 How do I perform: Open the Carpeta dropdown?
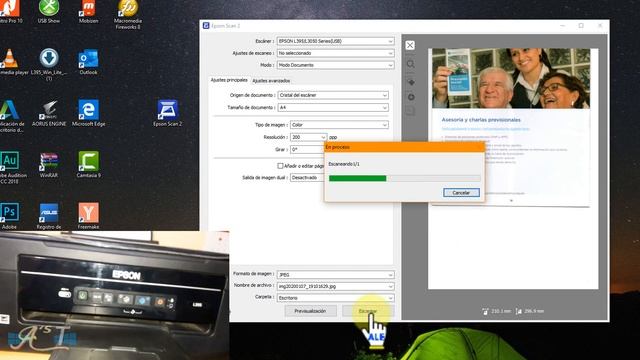336,298
